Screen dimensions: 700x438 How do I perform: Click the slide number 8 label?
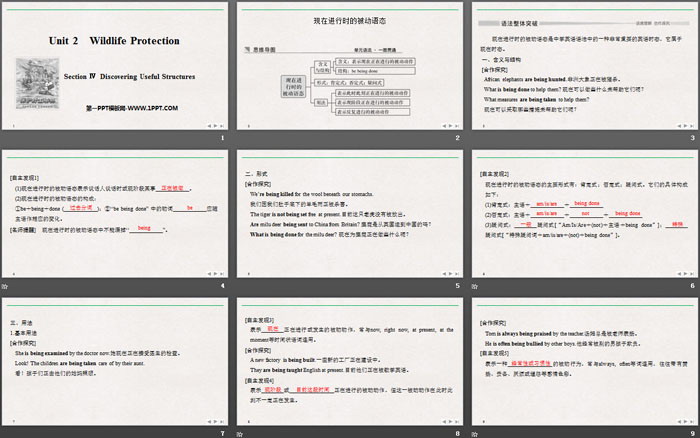point(457,432)
